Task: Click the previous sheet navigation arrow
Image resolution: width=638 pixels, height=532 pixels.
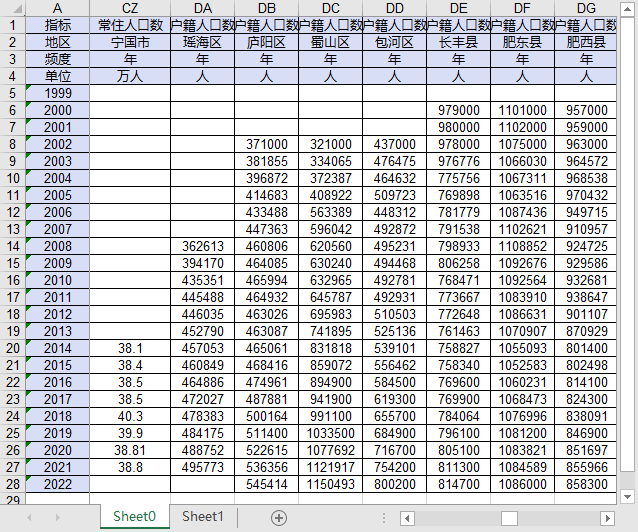Action: [x=29, y=517]
